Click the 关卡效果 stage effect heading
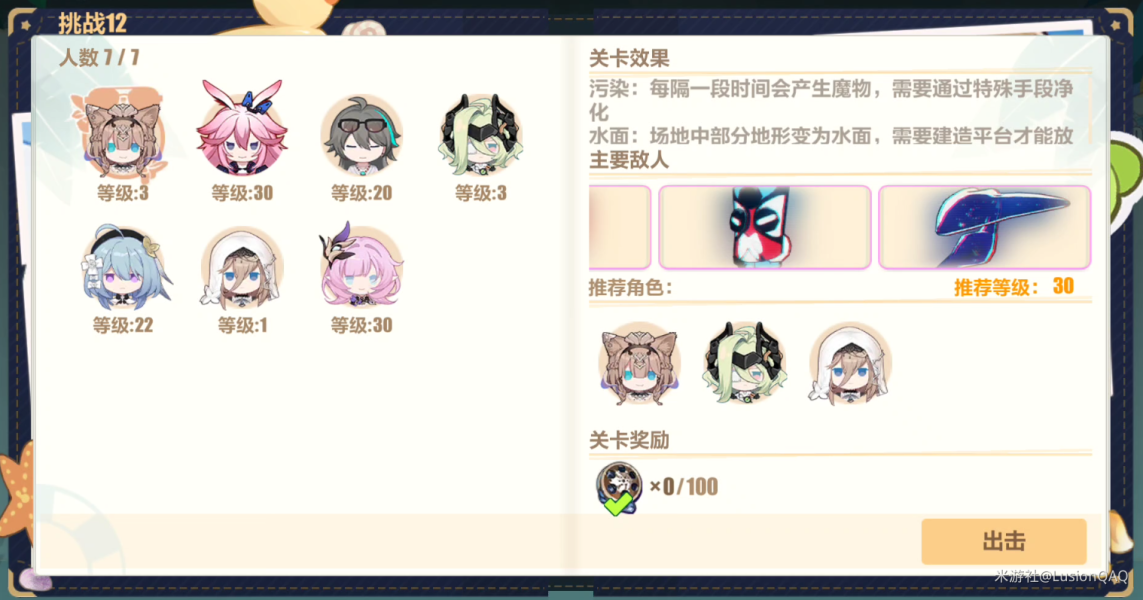 [x=629, y=58]
